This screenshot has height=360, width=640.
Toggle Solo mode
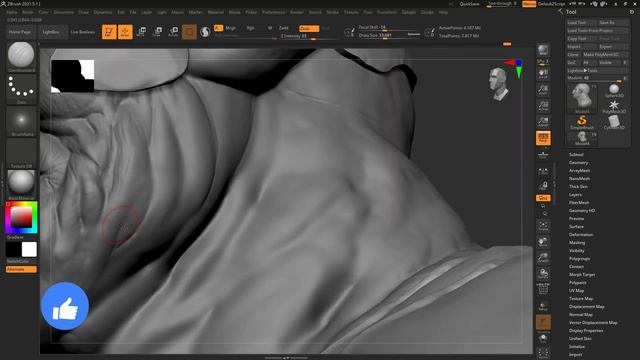tap(543, 338)
